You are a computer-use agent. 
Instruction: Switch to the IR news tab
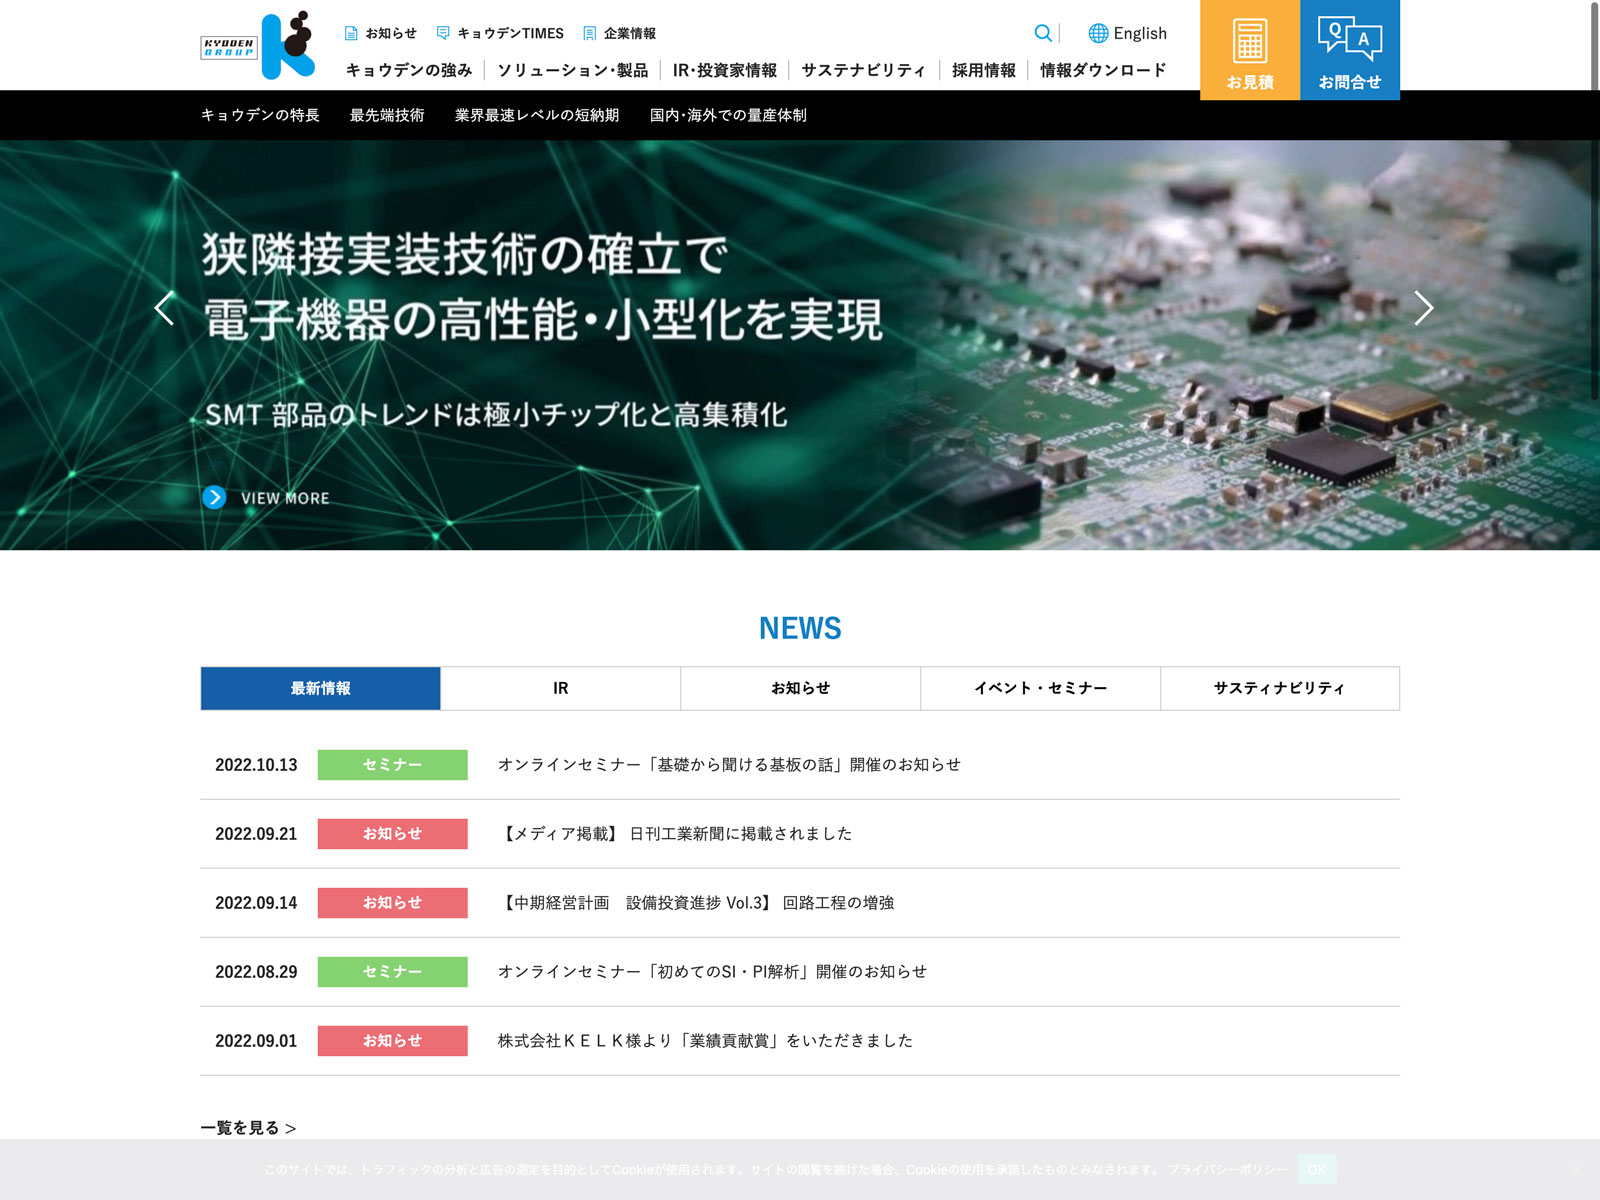point(560,688)
